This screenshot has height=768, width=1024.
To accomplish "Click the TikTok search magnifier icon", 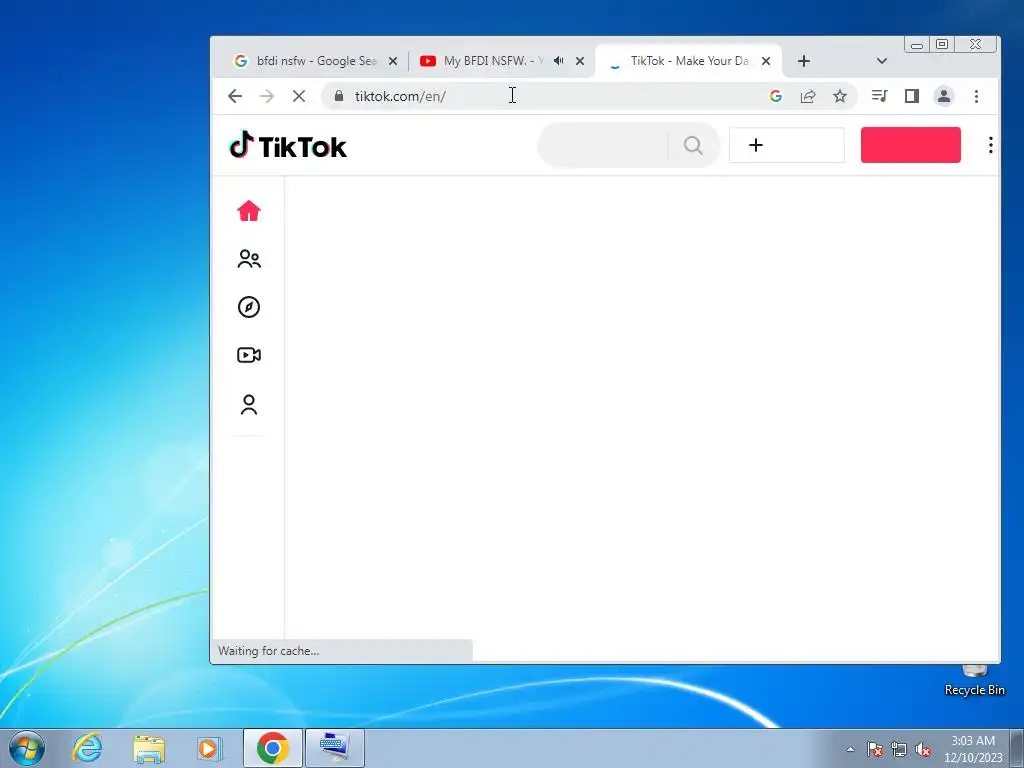I will click(694, 145).
